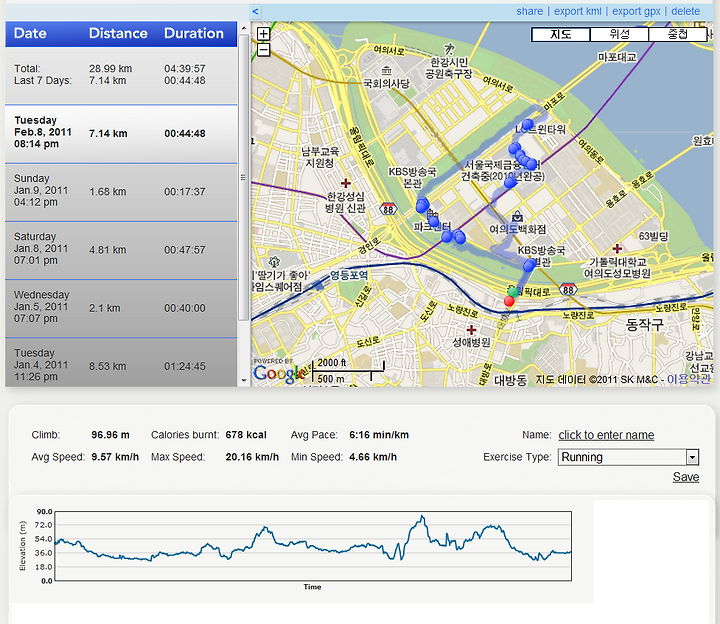Viewport: 720px width, 624px height.
Task: Select the Tuesday Feb.8, 2011 workout
Action: (x=121, y=134)
